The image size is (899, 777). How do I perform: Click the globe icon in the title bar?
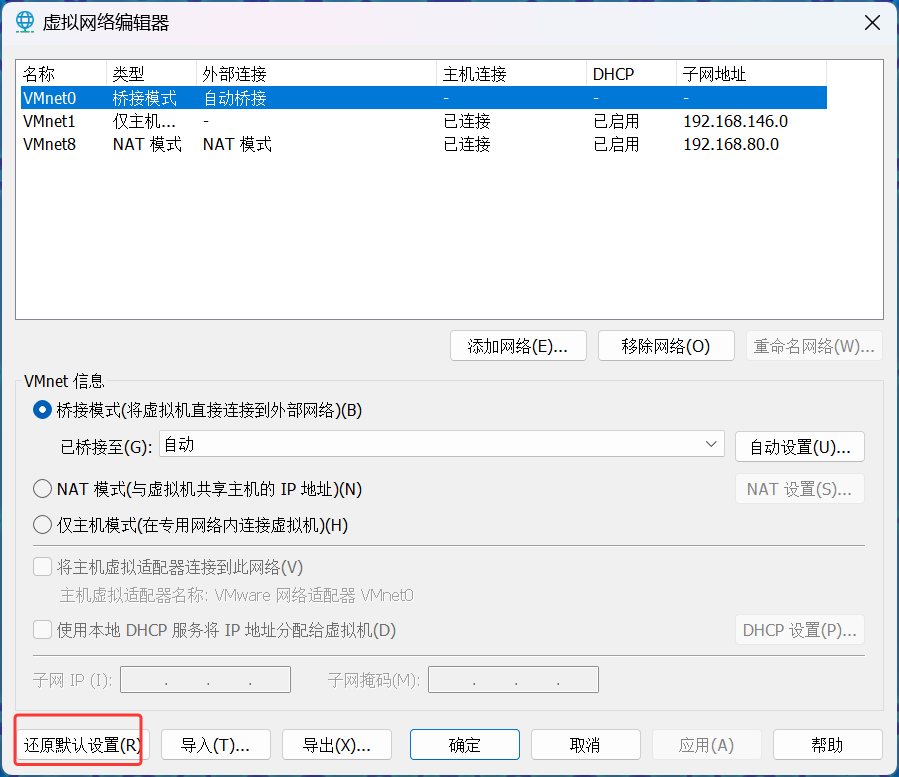pos(25,22)
